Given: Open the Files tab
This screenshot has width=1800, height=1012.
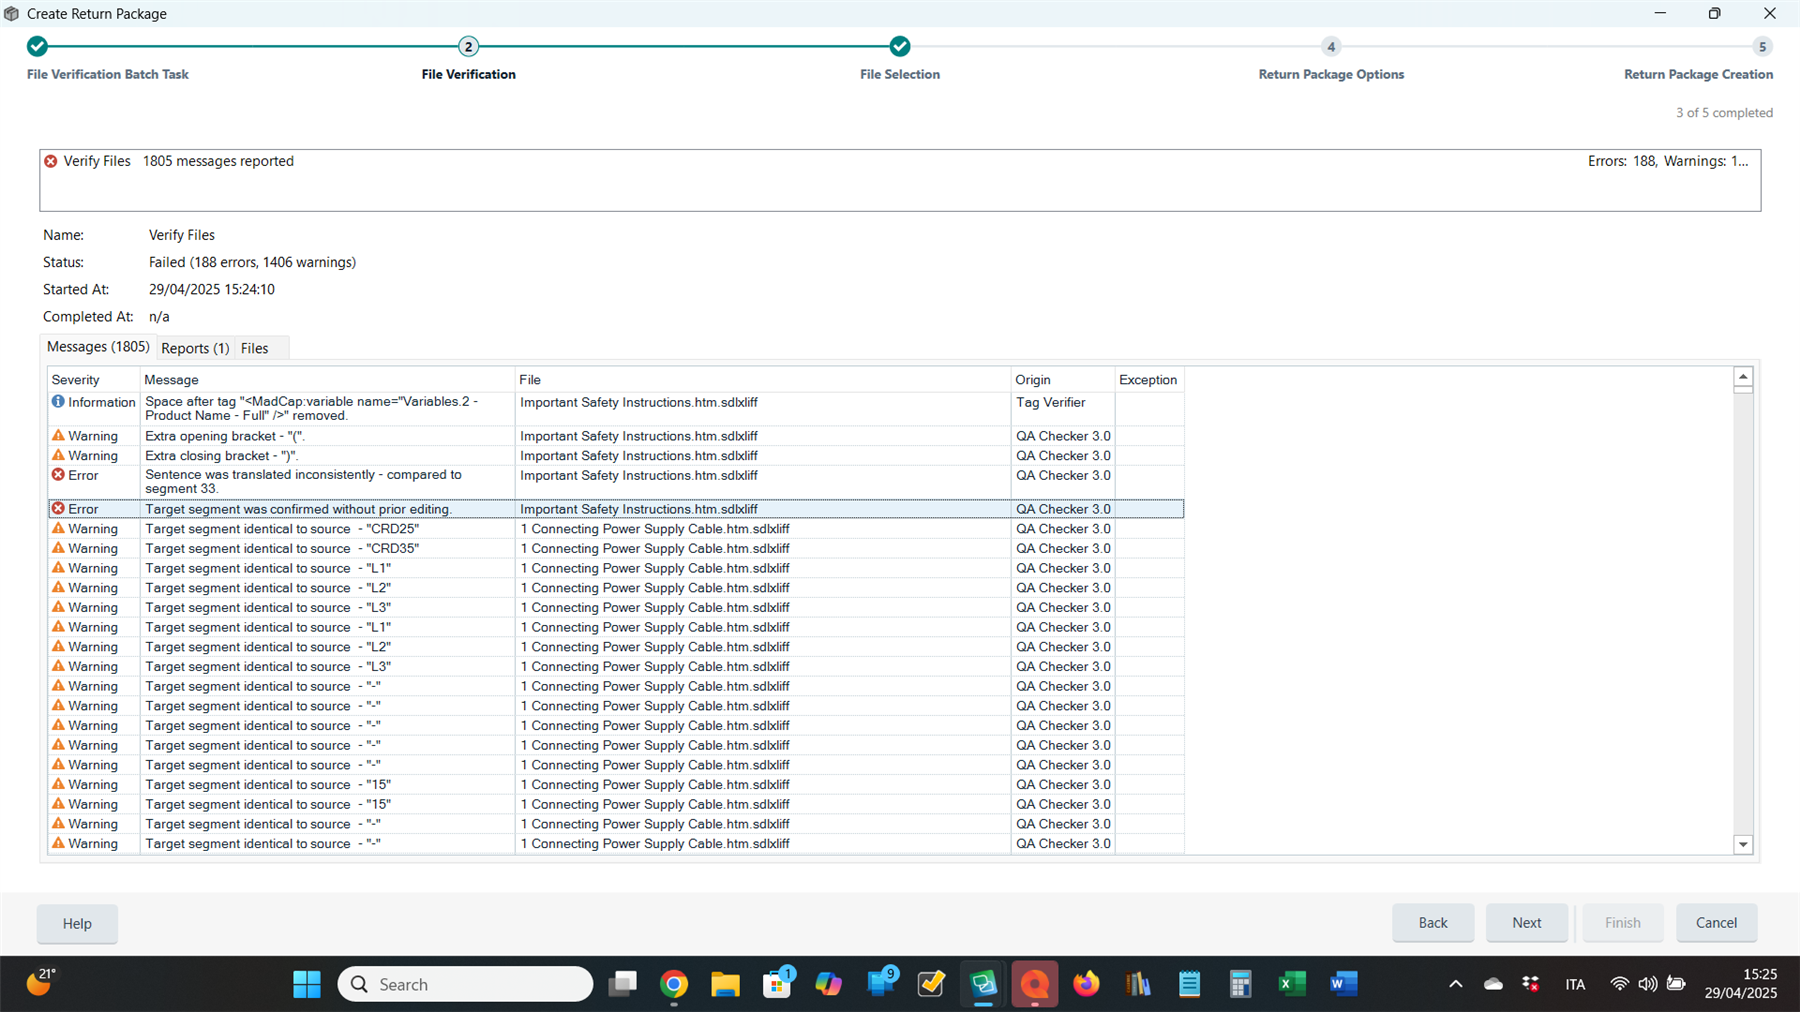Looking at the screenshot, I should 254,348.
